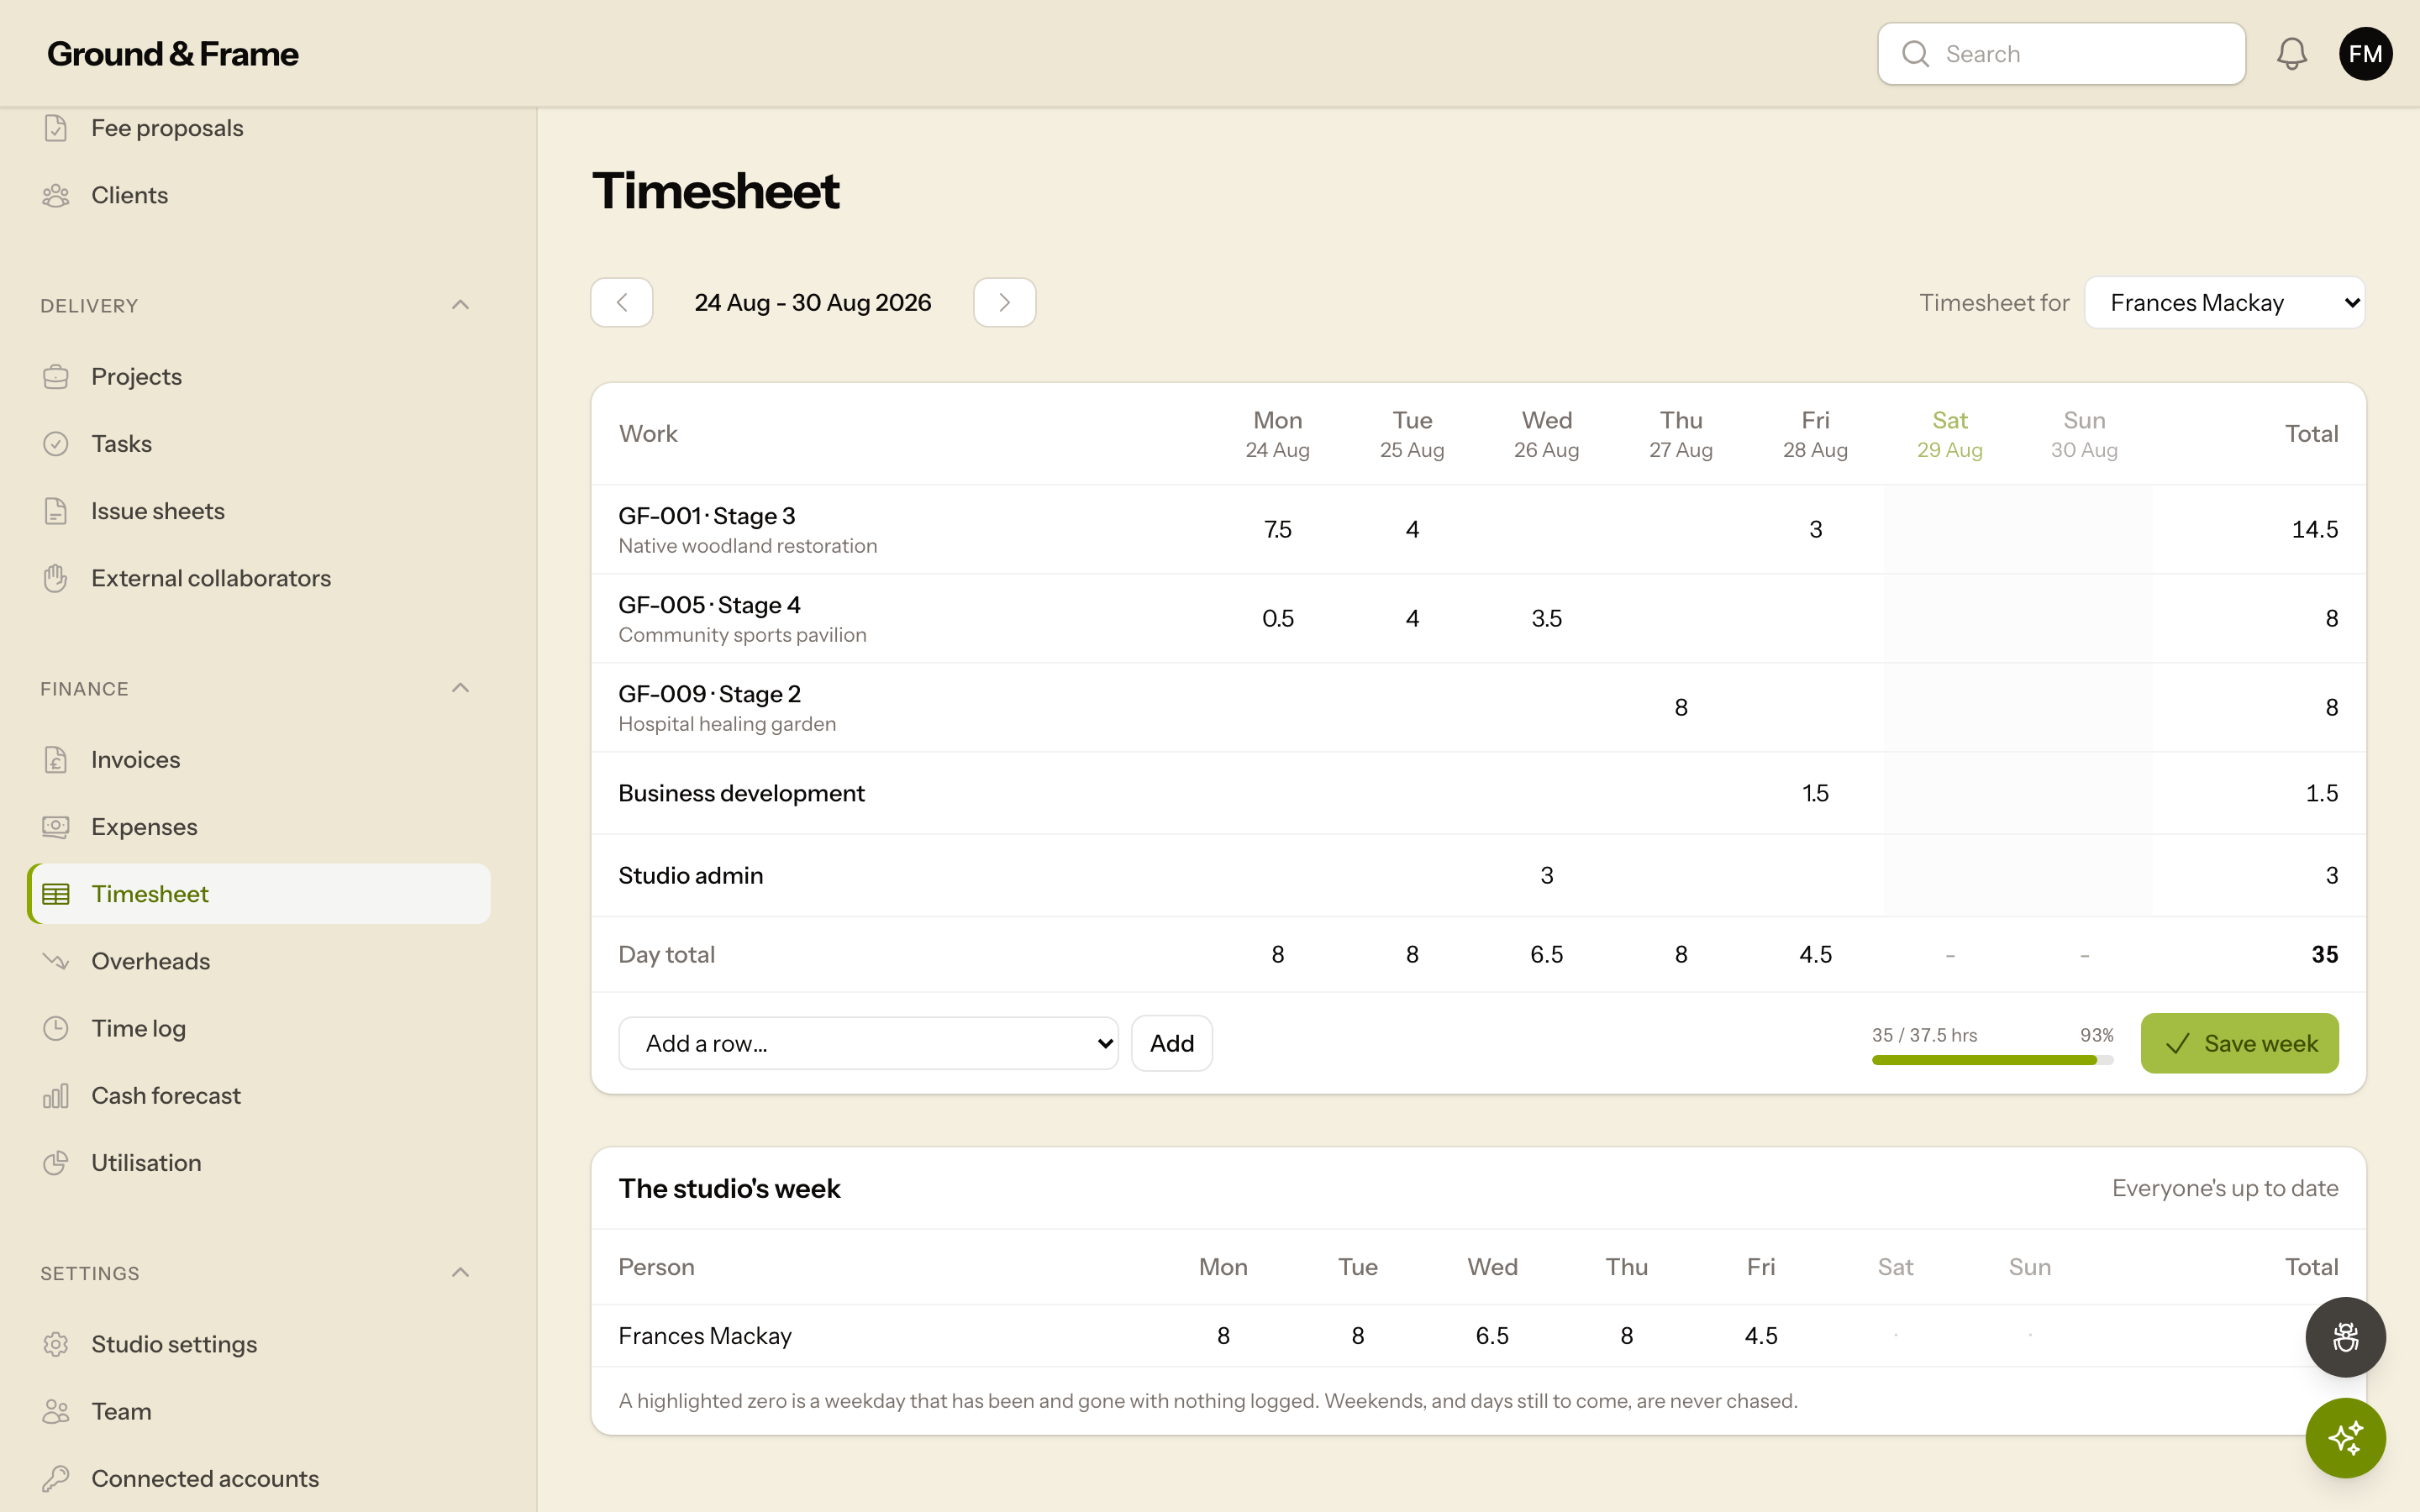Open the Team settings page
Screen dimensions: 2420x1512
[260, 1411]
